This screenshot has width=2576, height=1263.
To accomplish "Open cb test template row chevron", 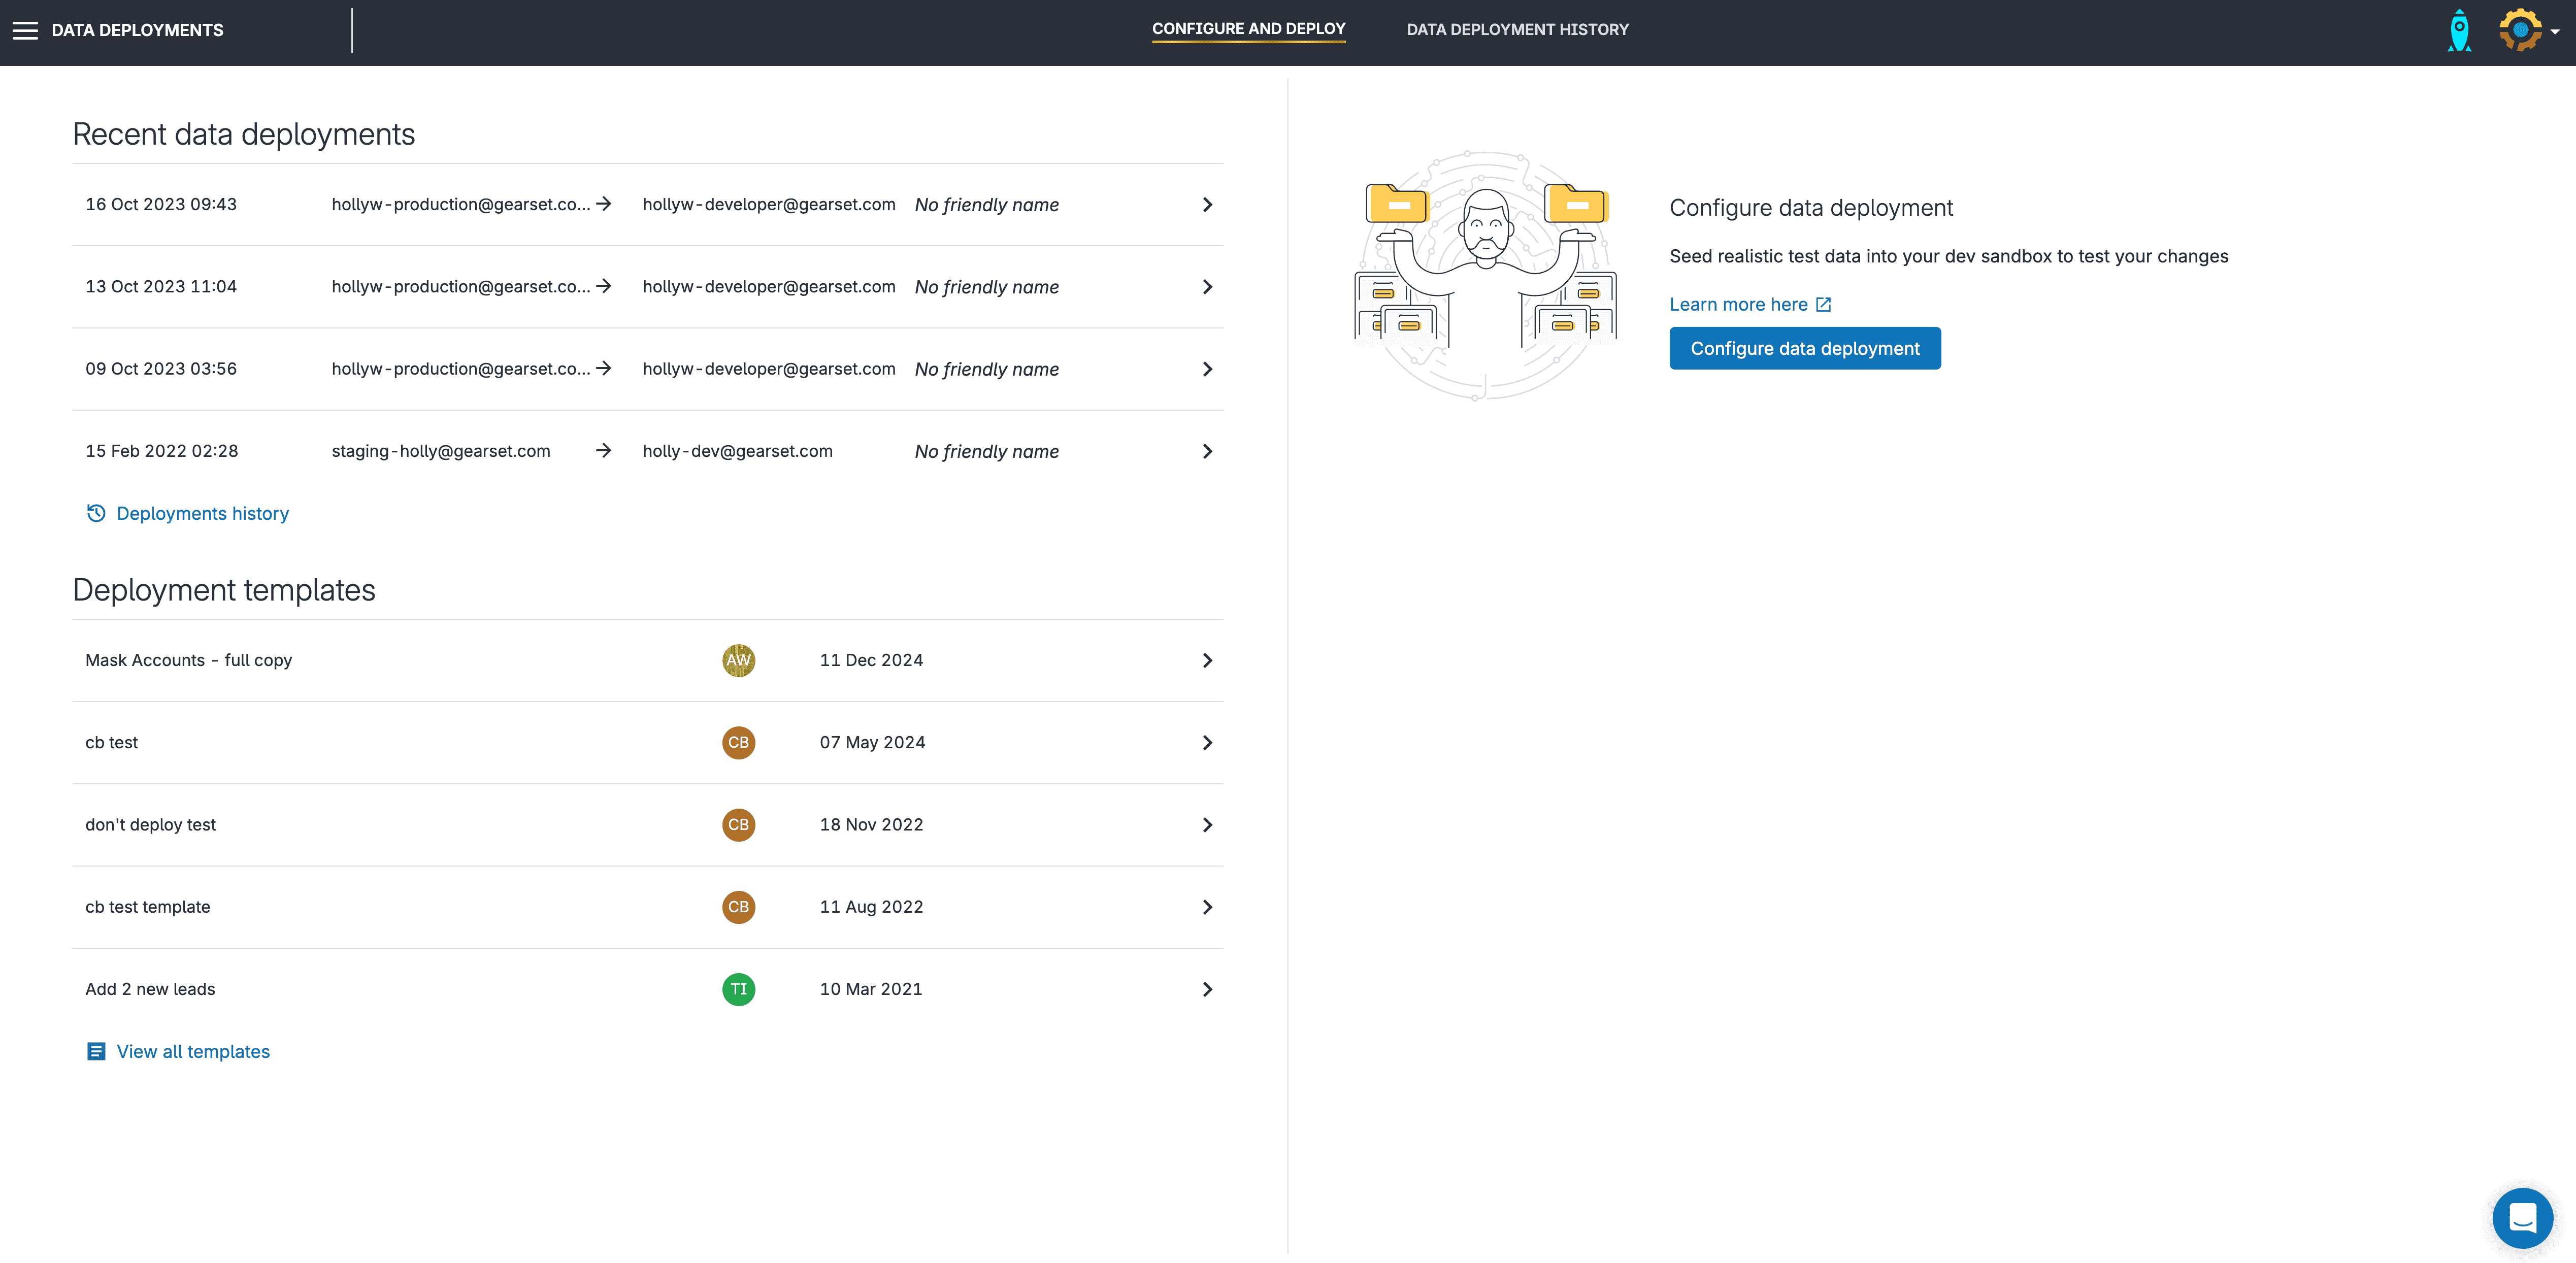I will [x=1207, y=907].
